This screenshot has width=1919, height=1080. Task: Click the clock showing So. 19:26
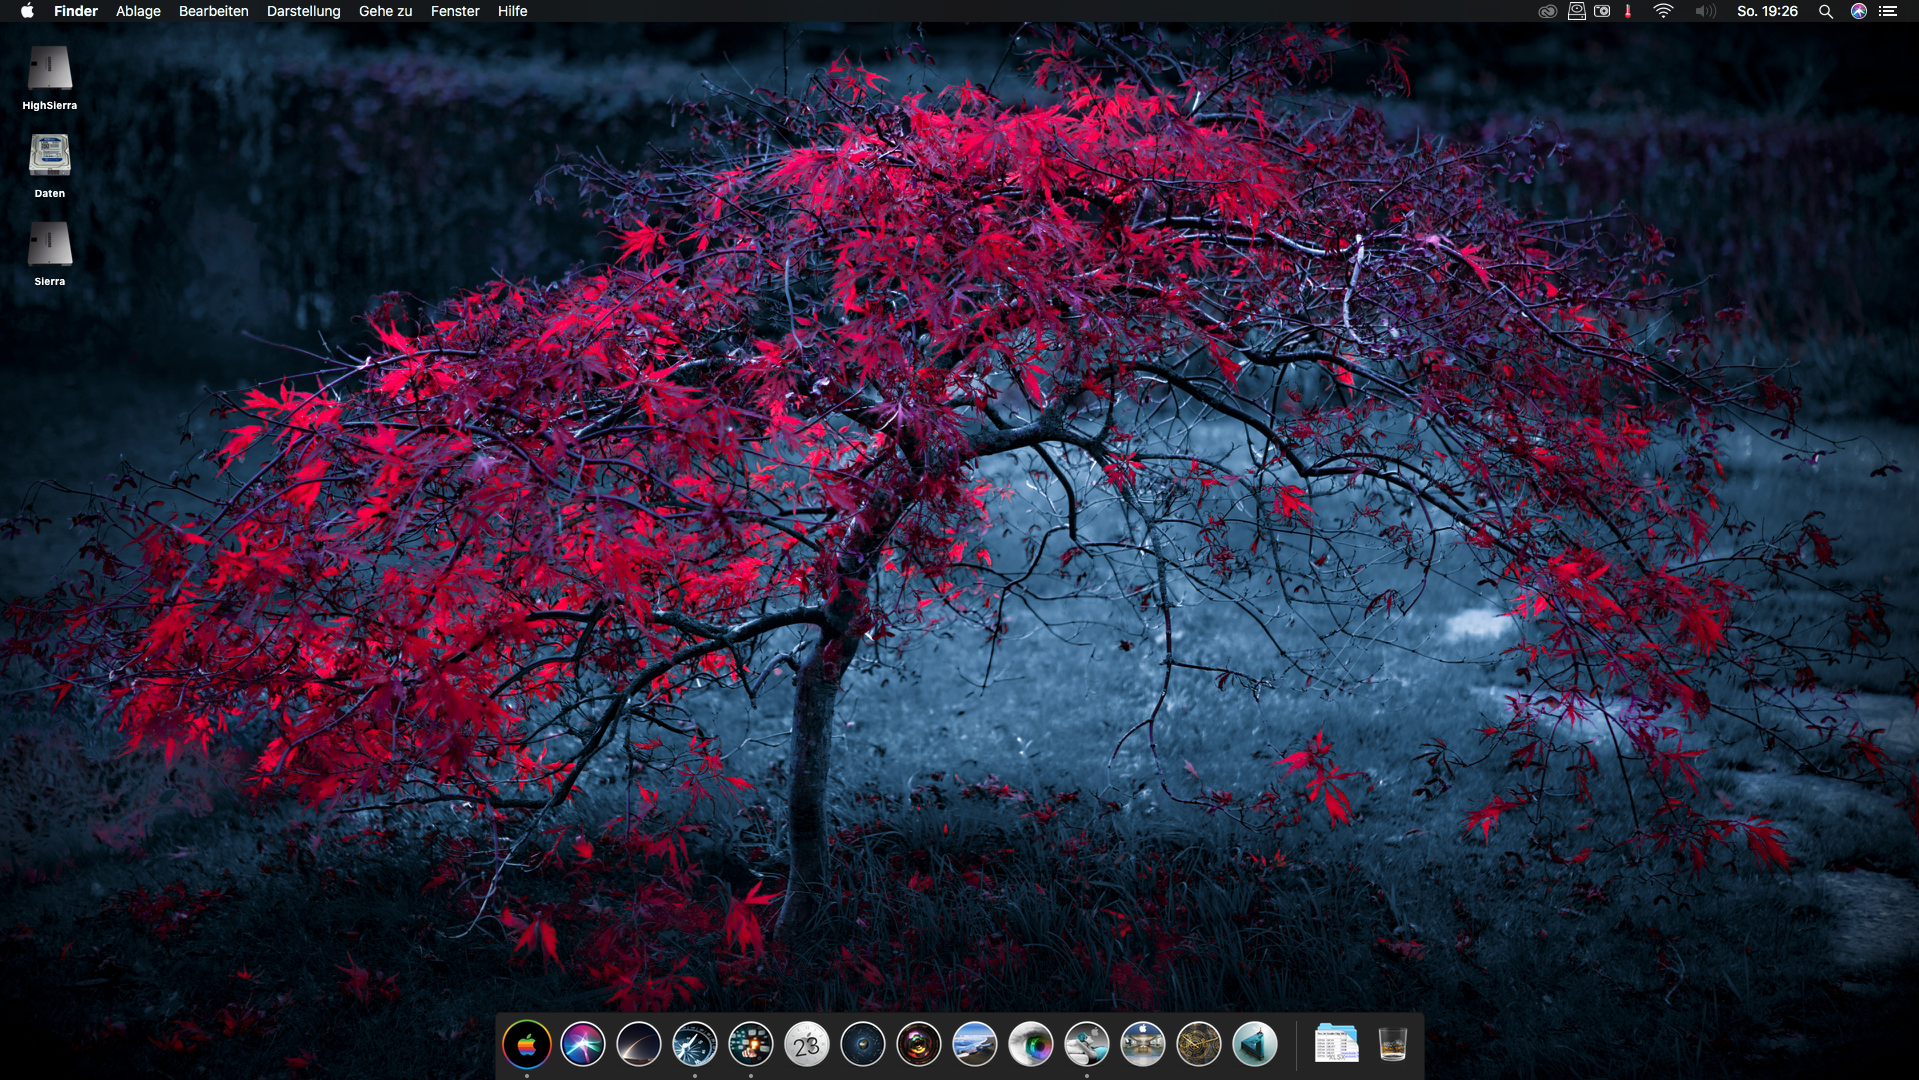(x=1767, y=11)
